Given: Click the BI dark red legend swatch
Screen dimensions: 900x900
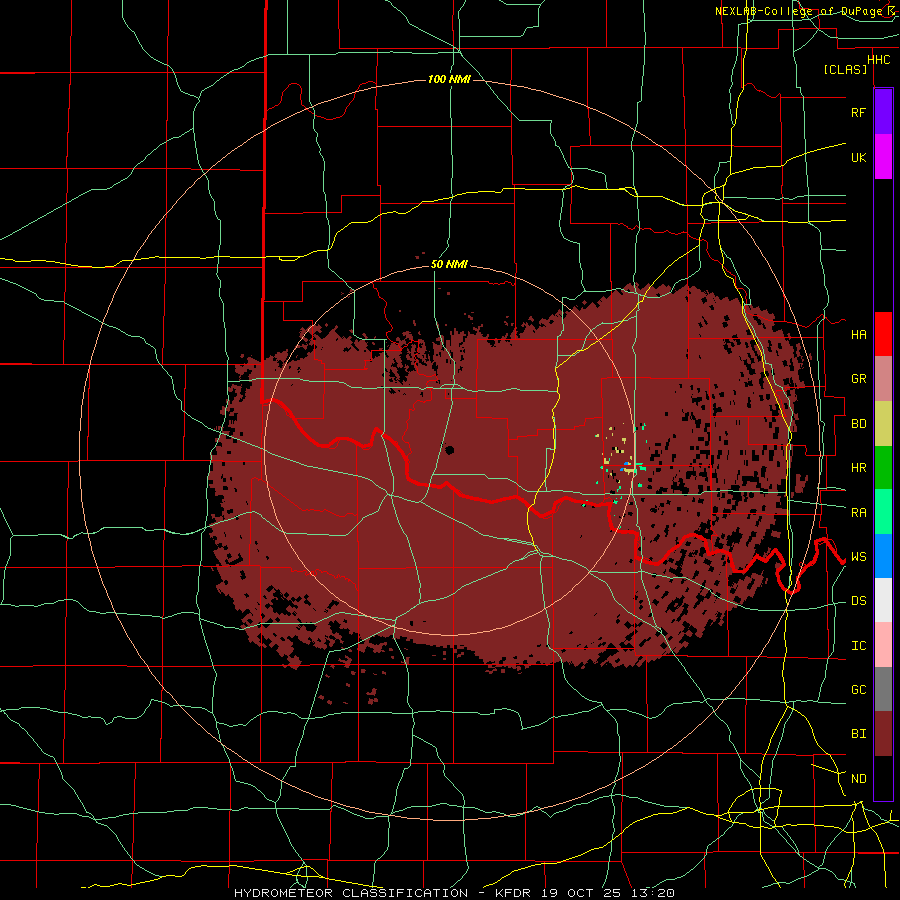Looking at the screenshot, I should pos(883,734).
